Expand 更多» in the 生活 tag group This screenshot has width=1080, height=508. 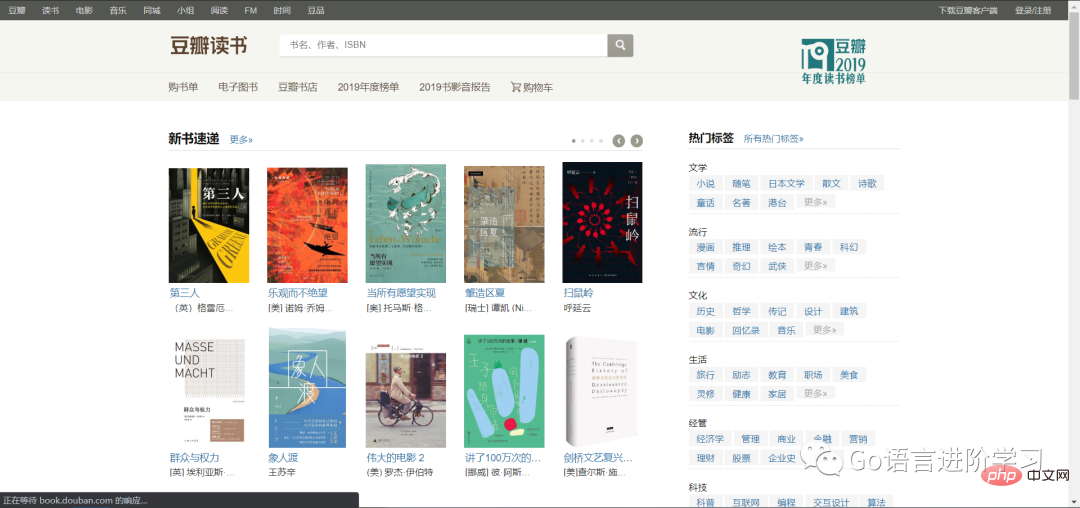pos(815,394)
